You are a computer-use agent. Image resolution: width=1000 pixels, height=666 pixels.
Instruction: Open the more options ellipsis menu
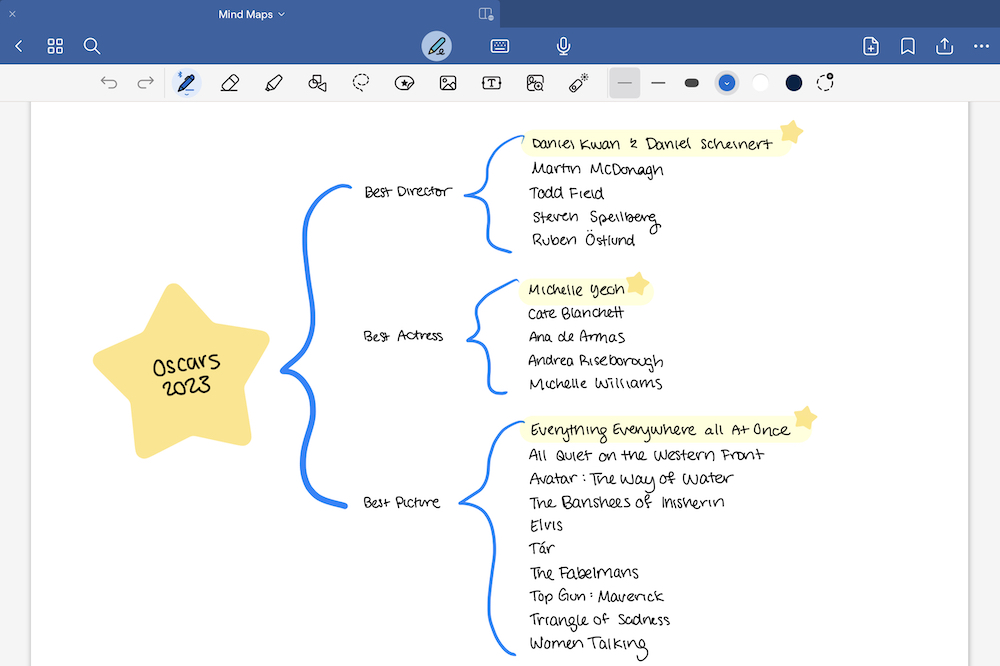click(x=980, y=46)
